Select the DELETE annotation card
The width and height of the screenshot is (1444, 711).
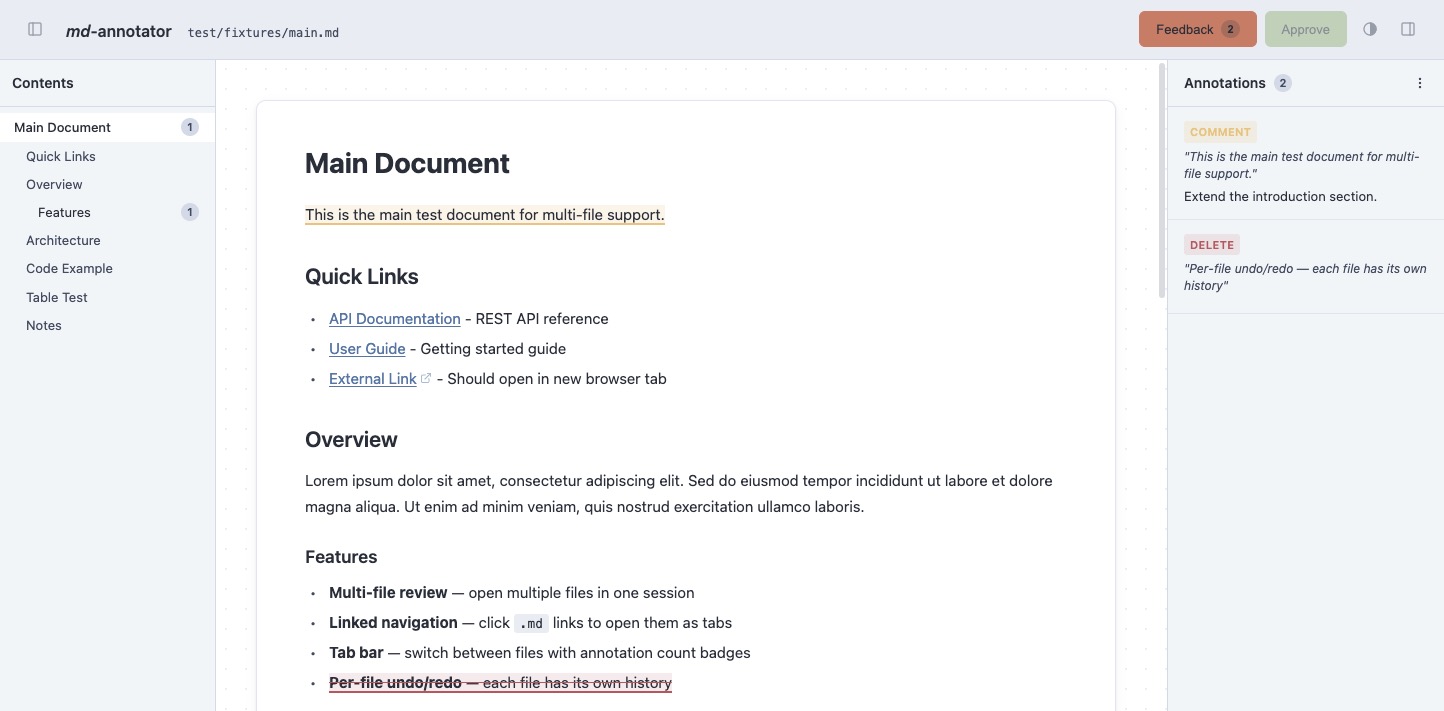(1305, 266)
